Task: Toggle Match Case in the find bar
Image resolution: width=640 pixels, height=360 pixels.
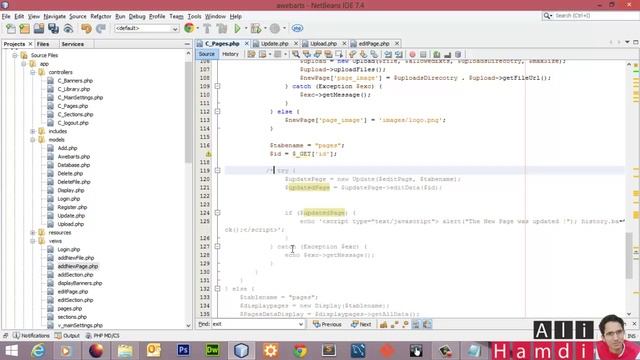Action: [x=383, y=324]
